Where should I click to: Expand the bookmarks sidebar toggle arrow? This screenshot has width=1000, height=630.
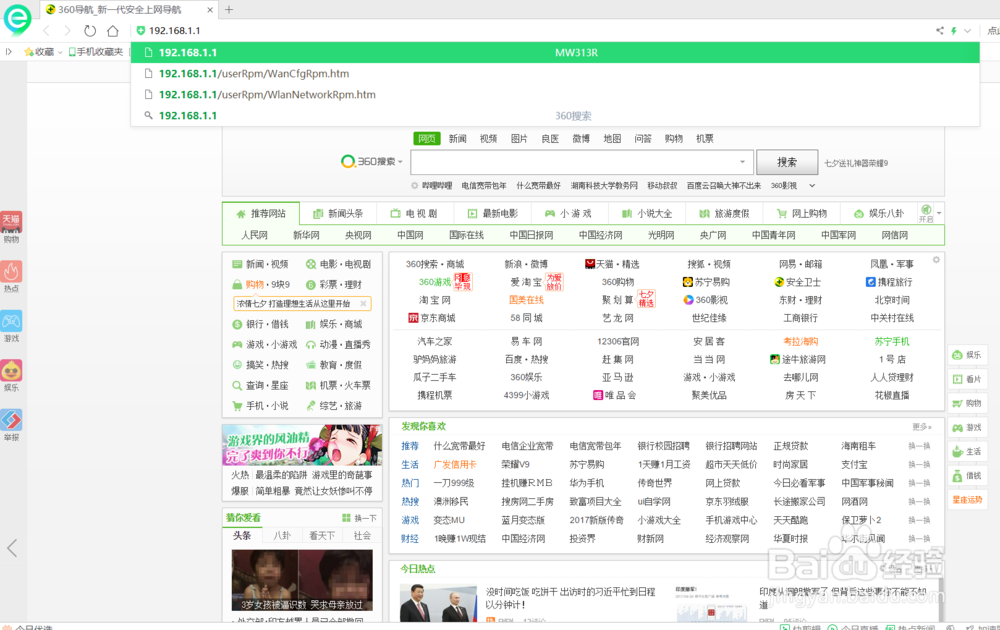(x=8, y=52)
